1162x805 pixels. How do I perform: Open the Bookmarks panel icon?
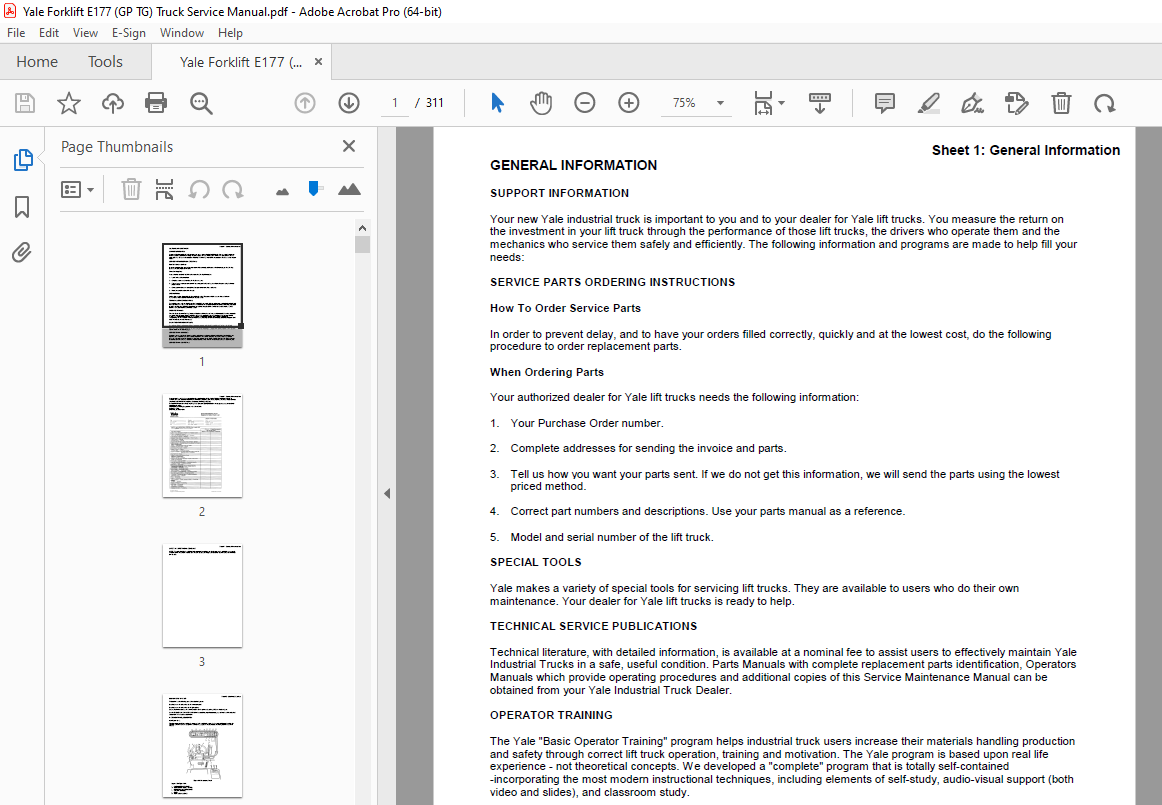[22, 207]
